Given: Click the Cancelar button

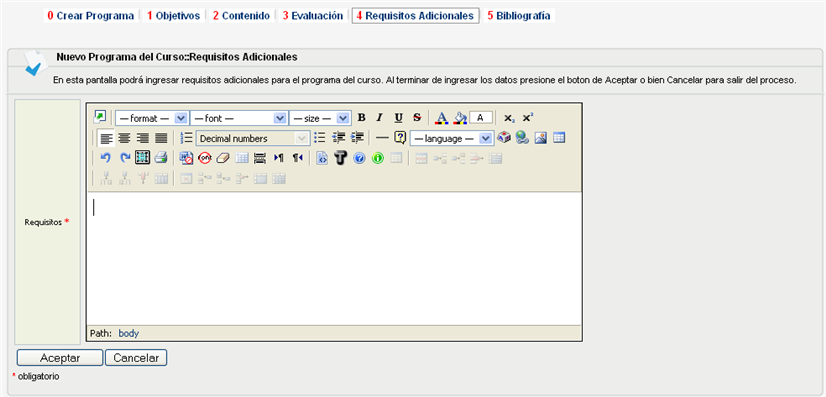Looking at the screenshot, I should coord(136,358).
